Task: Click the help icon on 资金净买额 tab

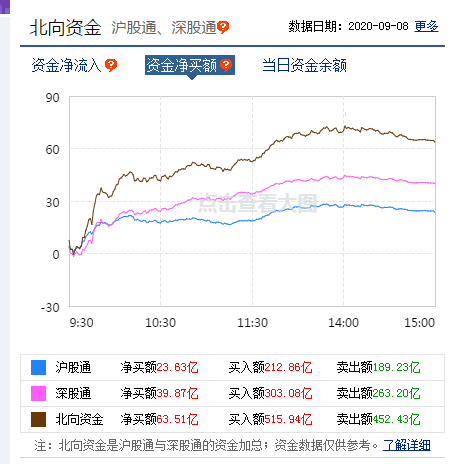Action: pyautogui.click(x=226, y=65)
